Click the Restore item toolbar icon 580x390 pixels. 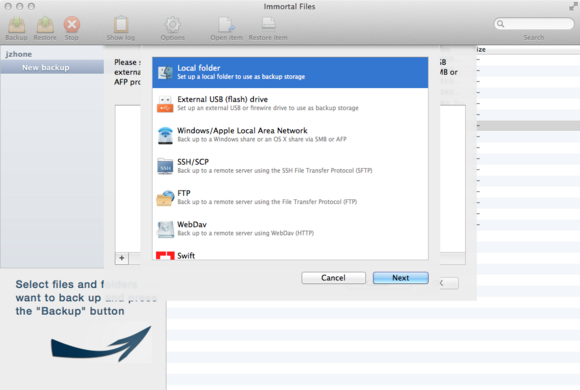tap(268, 25)
